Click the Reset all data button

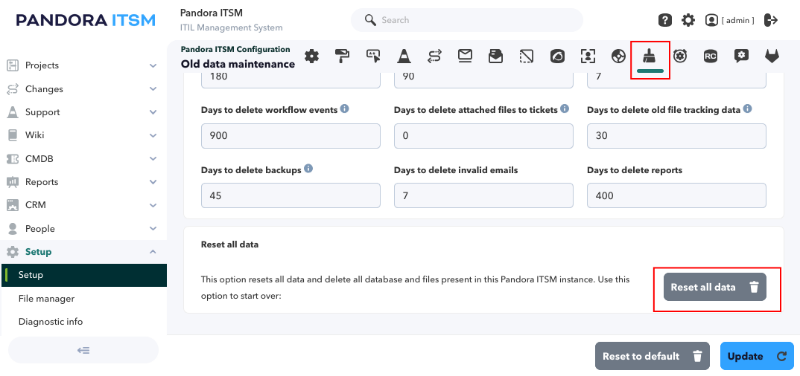(715, 287)
